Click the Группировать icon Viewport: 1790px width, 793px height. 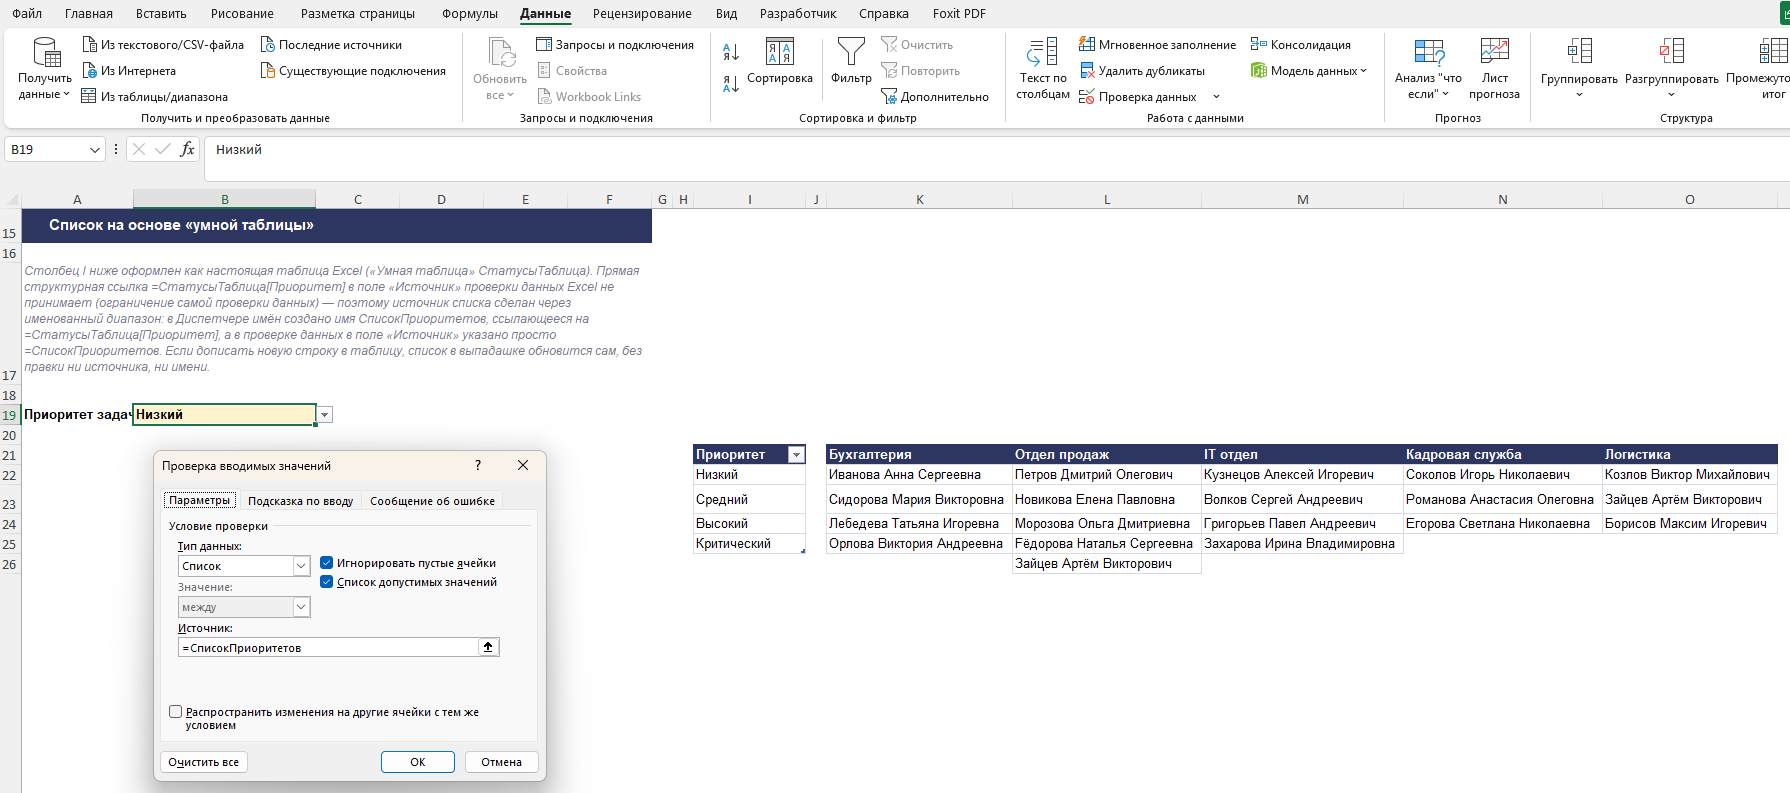click(x=1579, y=52)
